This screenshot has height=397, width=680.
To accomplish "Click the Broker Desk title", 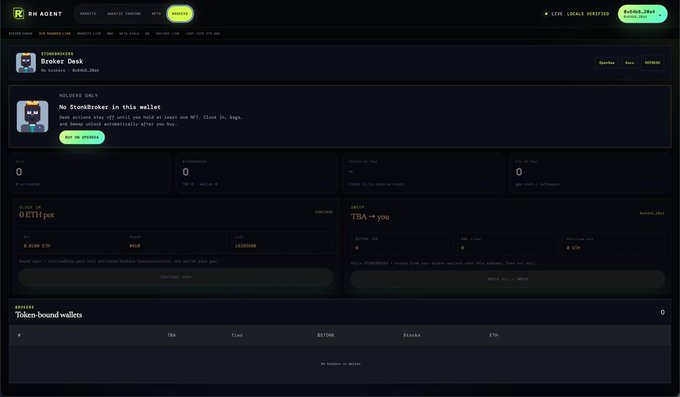I will [x=62, y=61].
